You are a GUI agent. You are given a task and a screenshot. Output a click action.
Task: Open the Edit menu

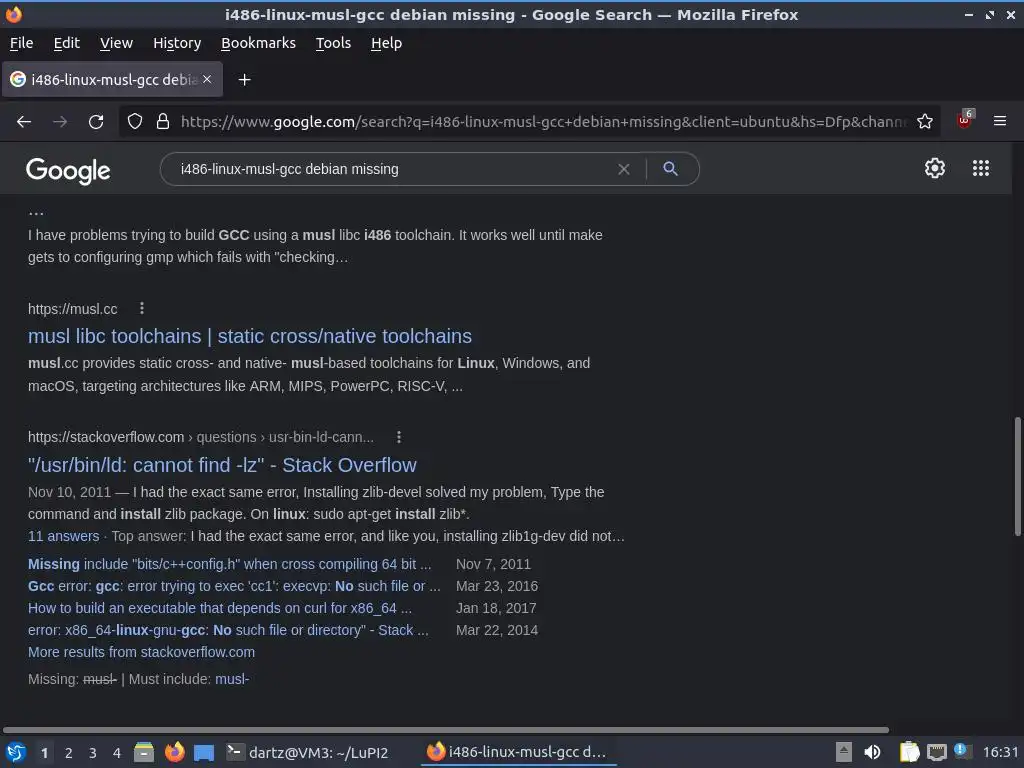[x=67, y=43]
